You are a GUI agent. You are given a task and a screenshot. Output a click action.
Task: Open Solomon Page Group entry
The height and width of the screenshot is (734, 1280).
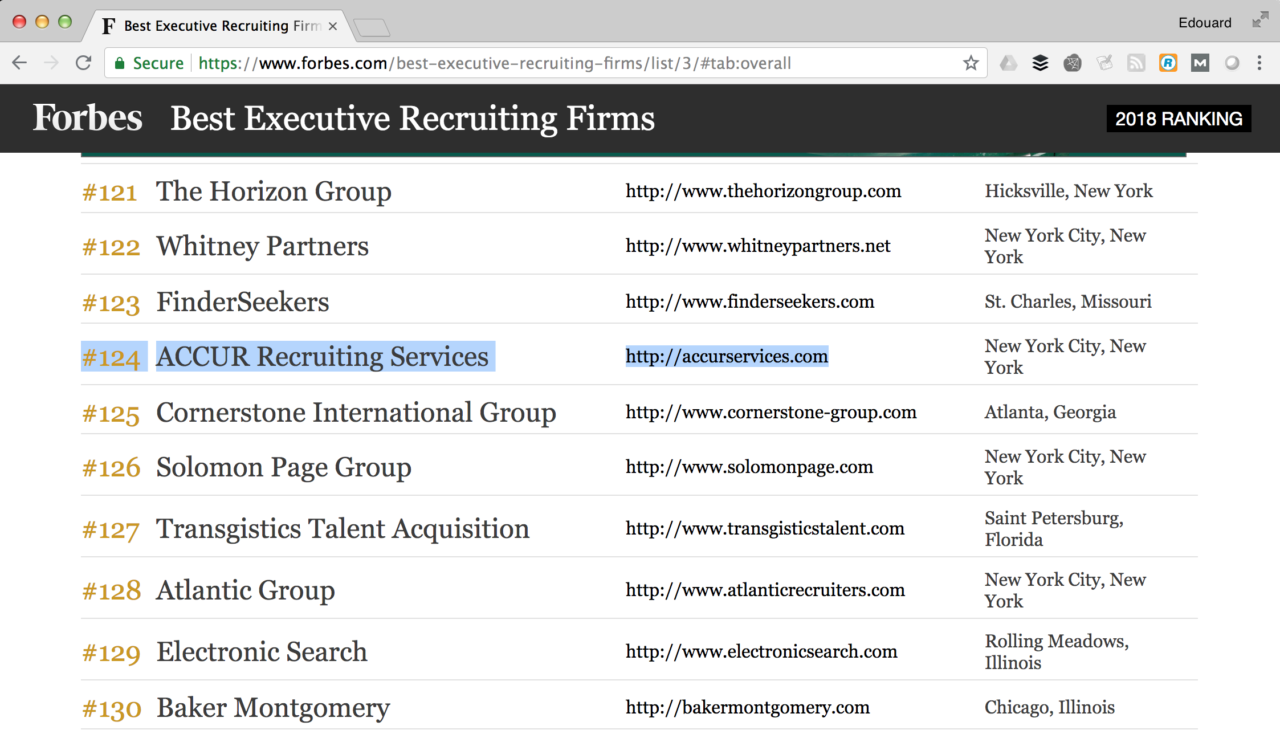[284, 467]
